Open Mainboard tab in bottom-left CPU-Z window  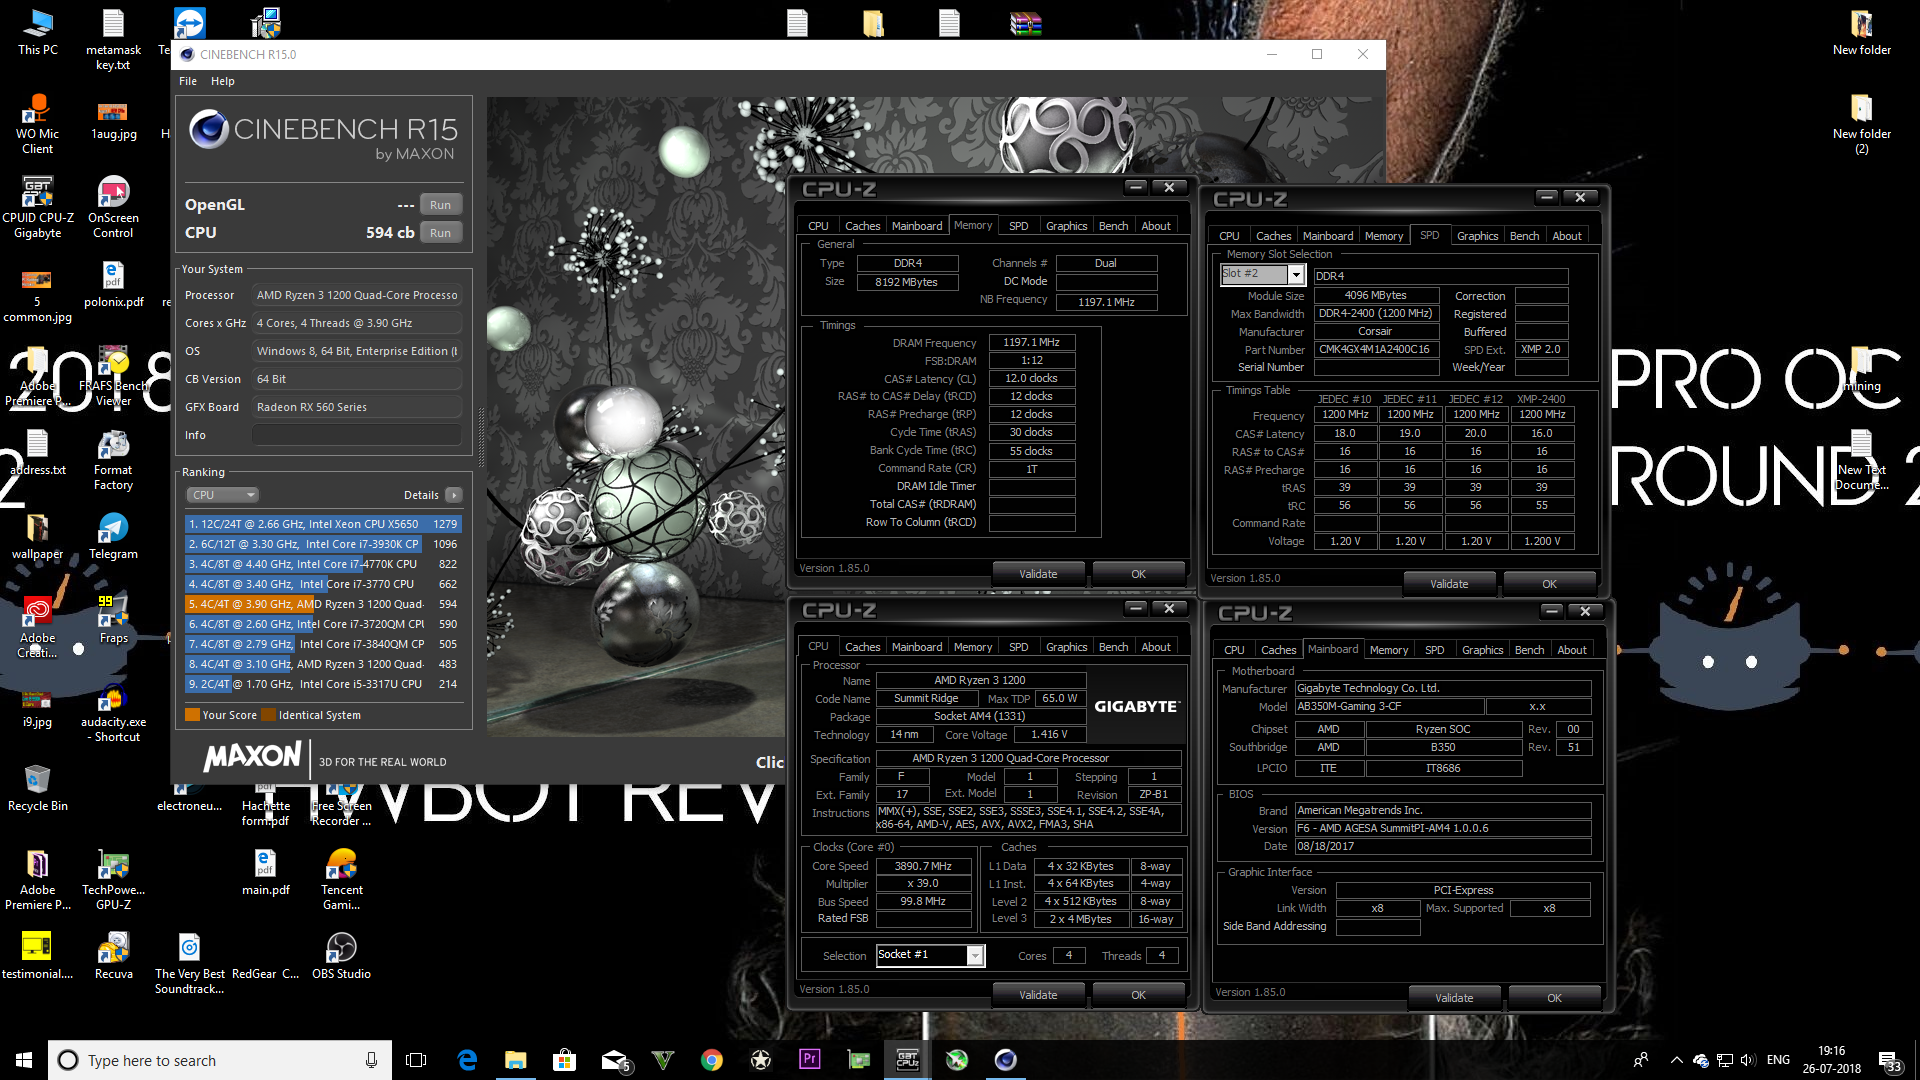click(916, 647)
